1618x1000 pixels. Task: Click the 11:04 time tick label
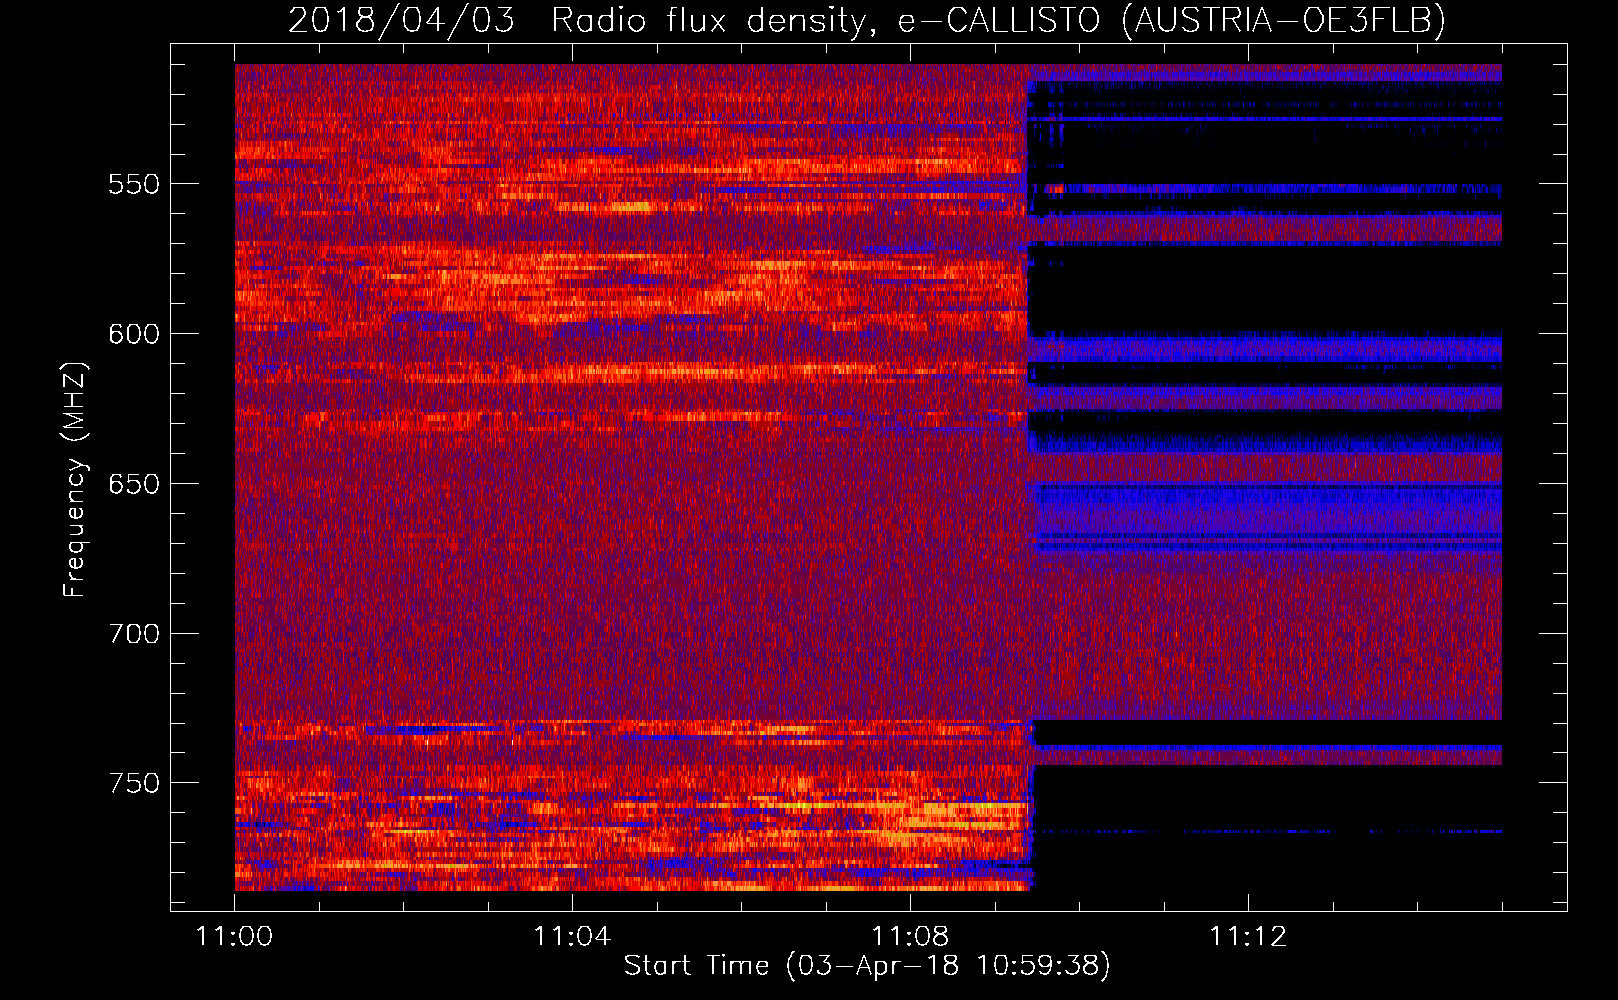coord(572,936)
